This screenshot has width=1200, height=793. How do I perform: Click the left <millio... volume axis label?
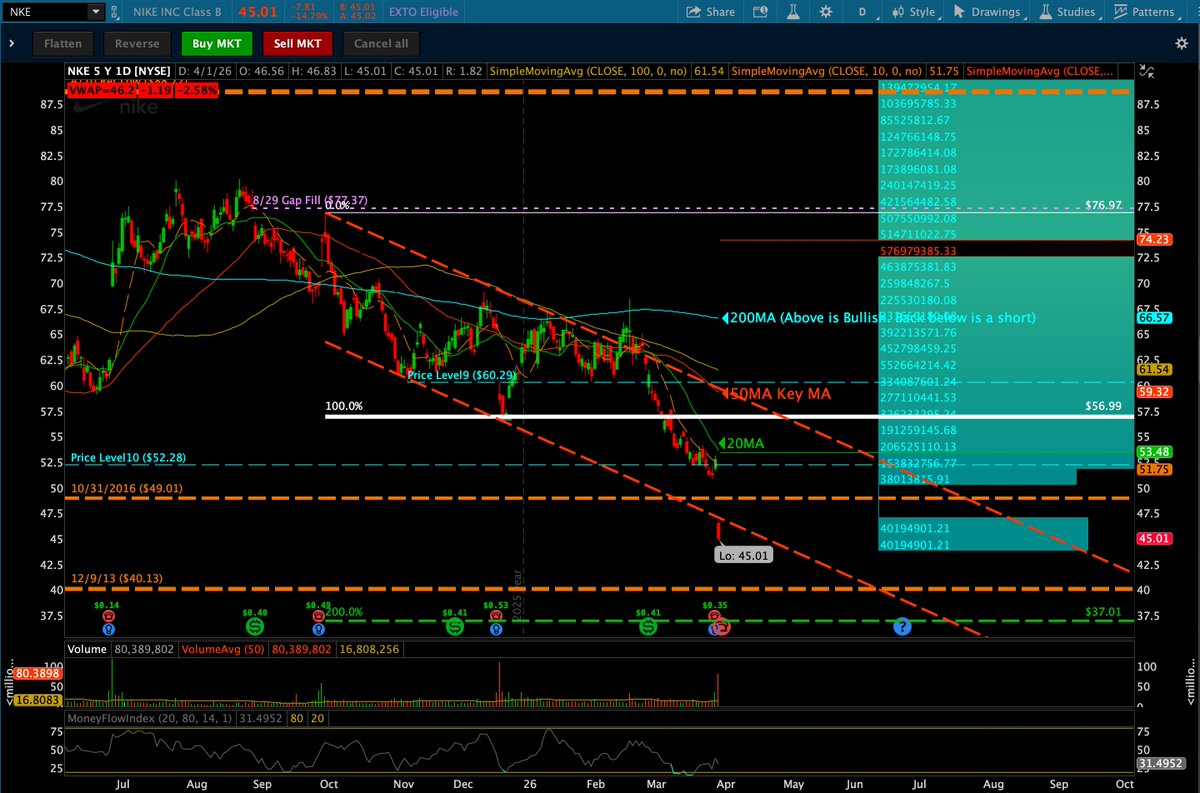point(10,681)
